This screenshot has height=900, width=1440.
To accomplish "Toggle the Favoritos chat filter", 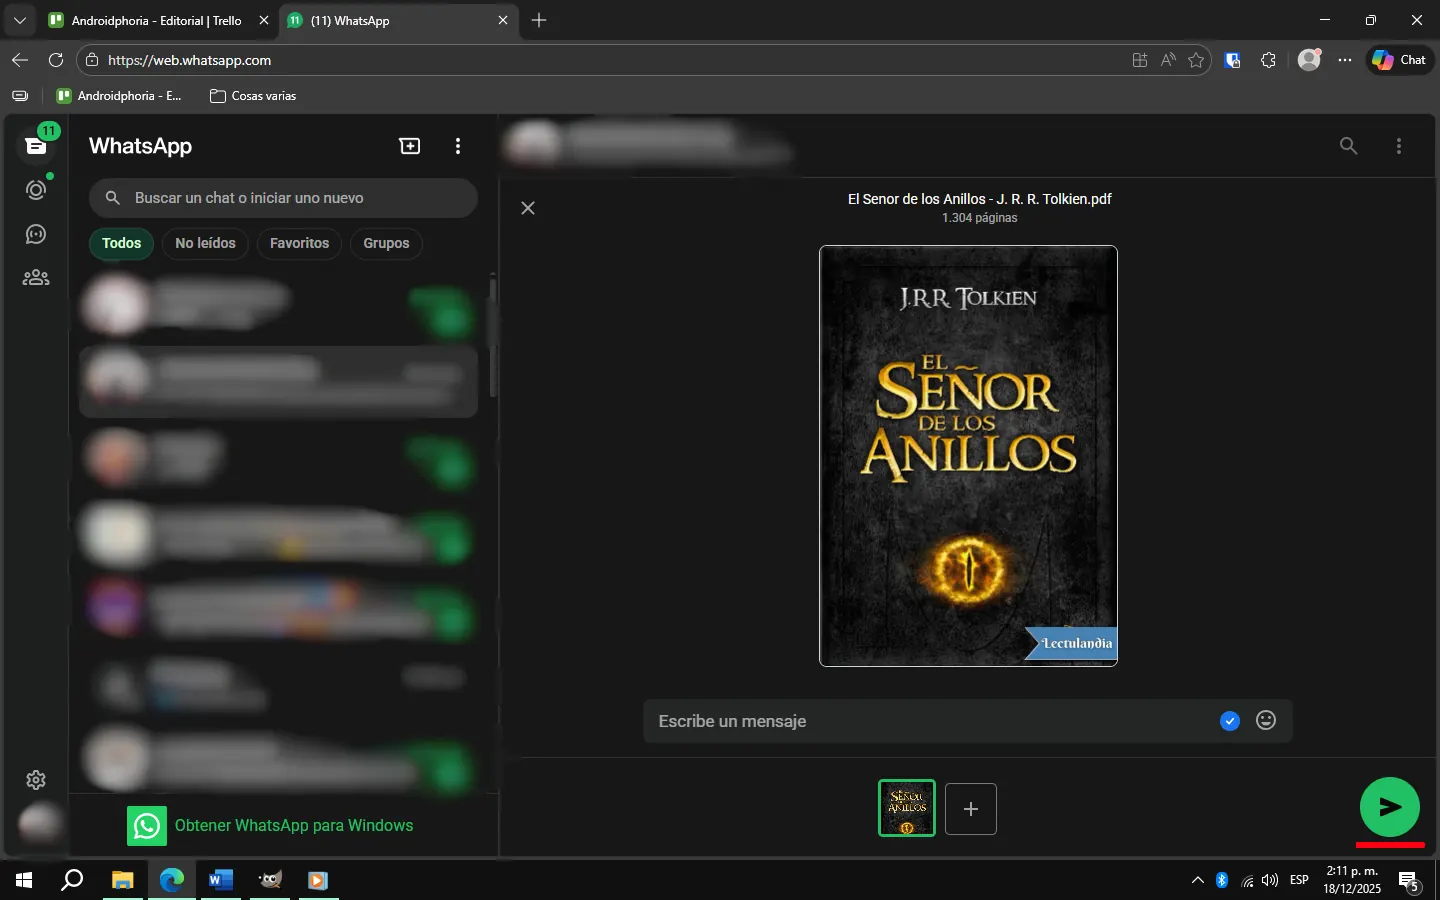I will click(x=299, y=243).
